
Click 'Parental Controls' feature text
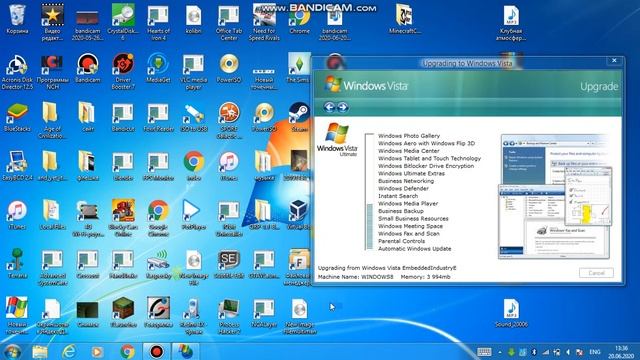pos(401,241)
